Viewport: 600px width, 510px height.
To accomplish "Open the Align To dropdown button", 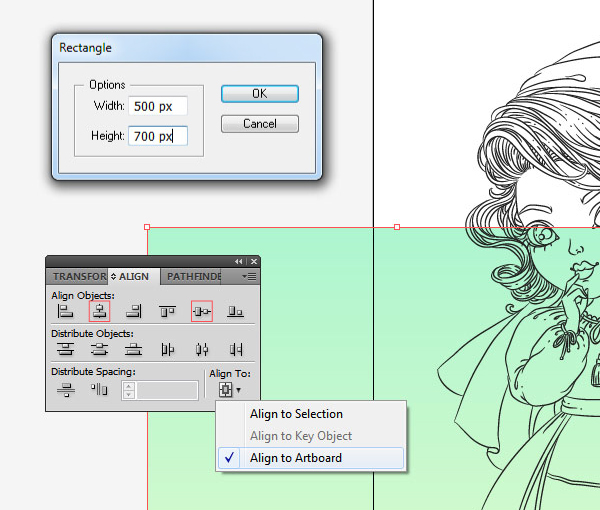I will (230, 390).
